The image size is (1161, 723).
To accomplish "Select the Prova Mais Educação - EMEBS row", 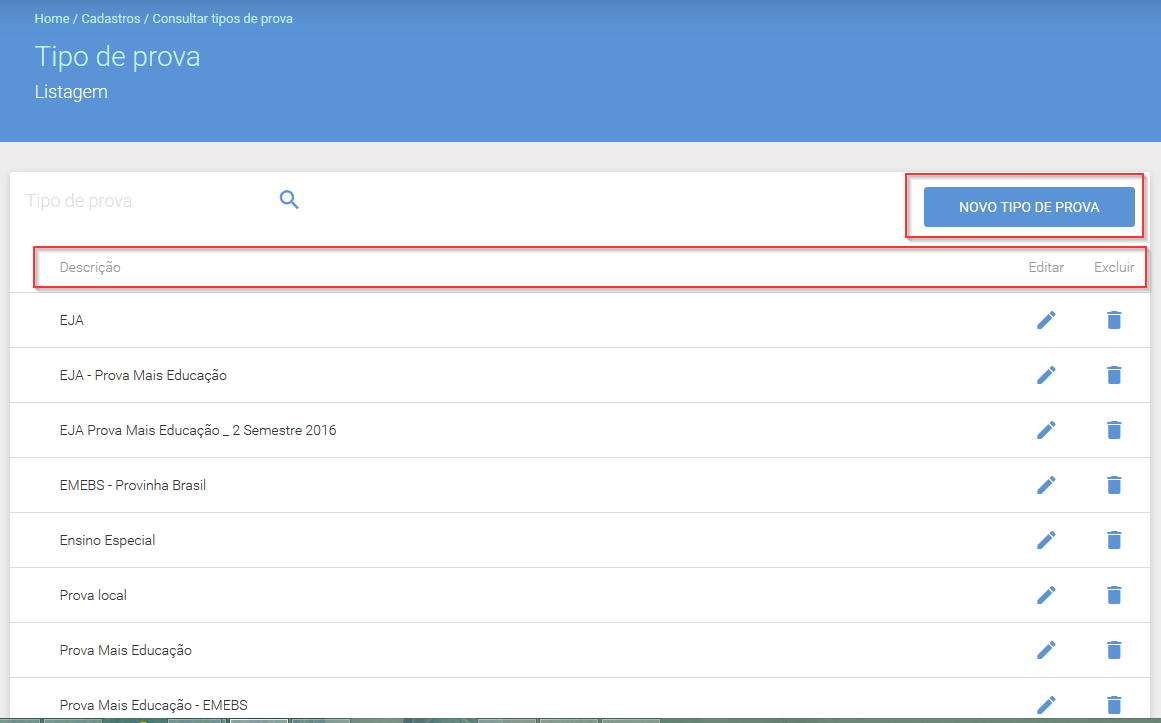I will click(x=580, y=704).
